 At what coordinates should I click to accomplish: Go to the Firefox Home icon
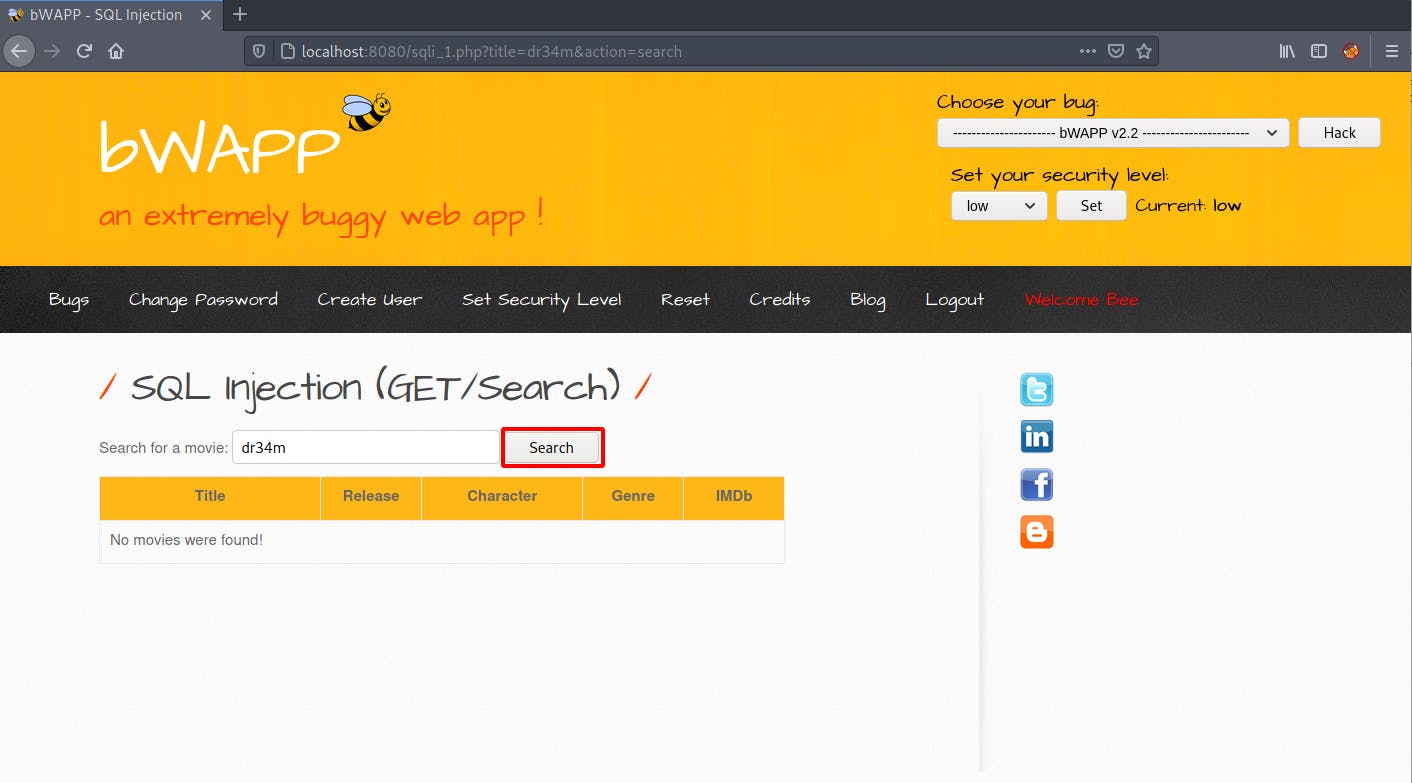point(116,51)
